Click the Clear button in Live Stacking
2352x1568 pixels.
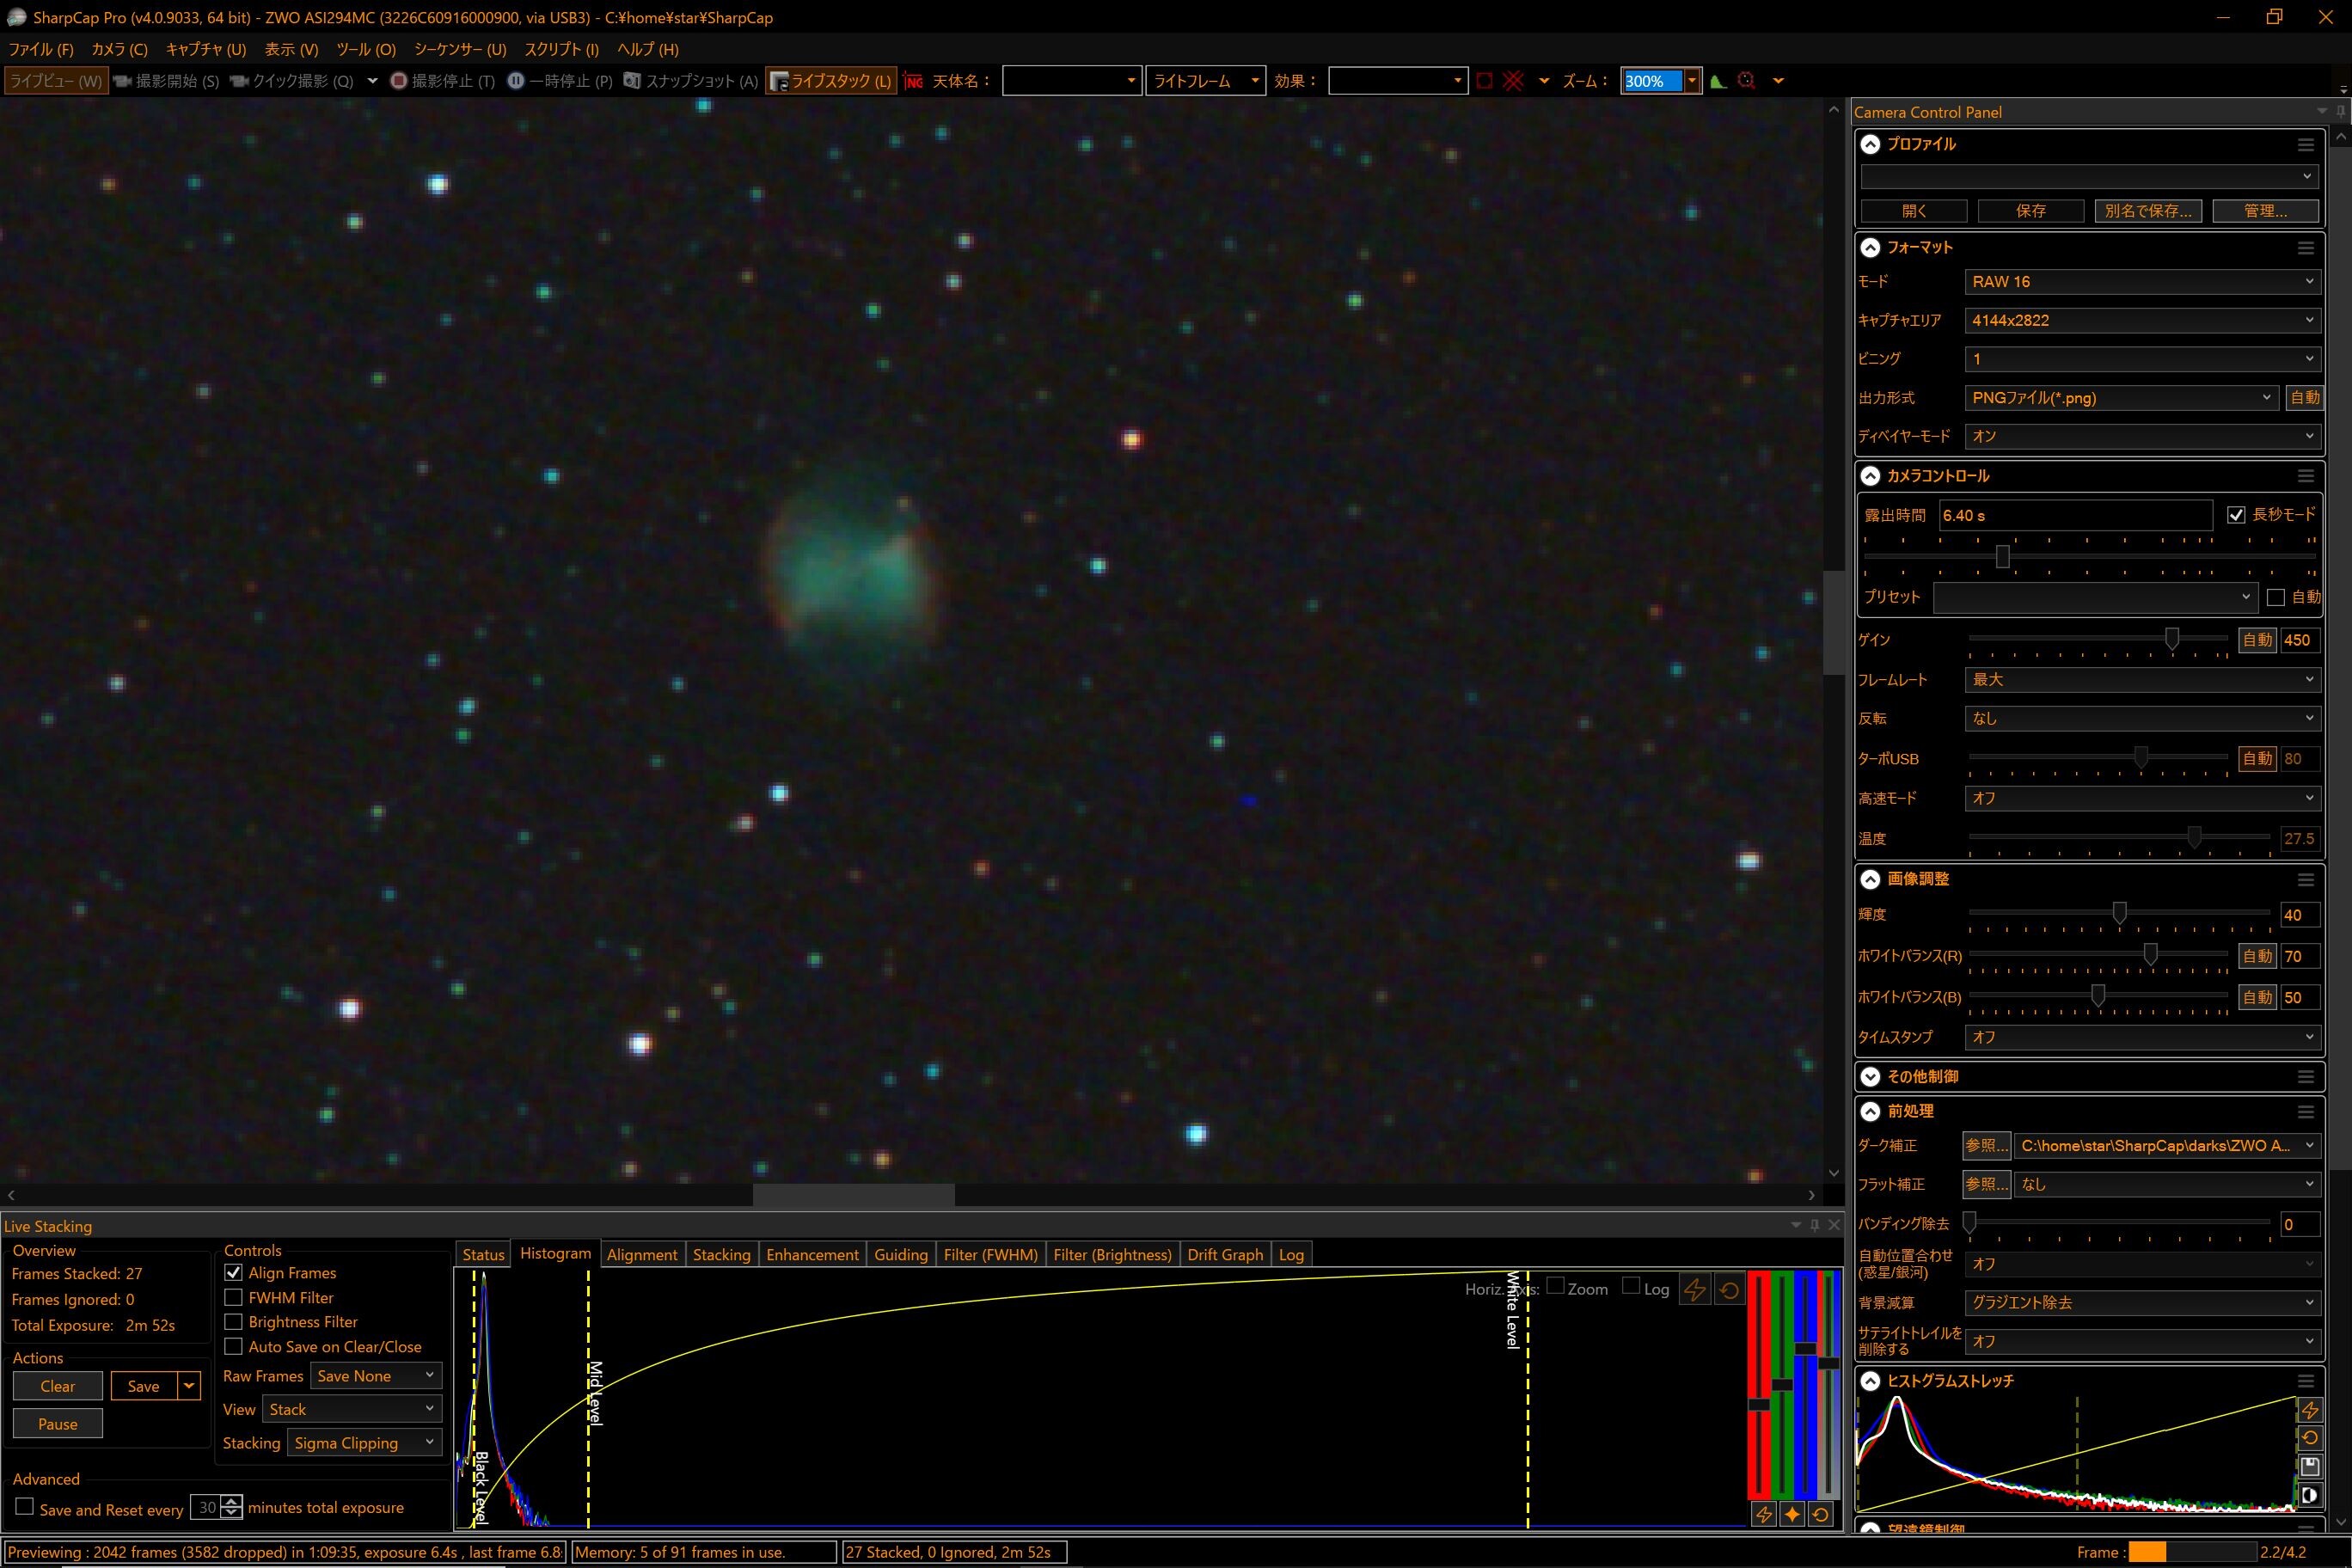(57, 1386)
